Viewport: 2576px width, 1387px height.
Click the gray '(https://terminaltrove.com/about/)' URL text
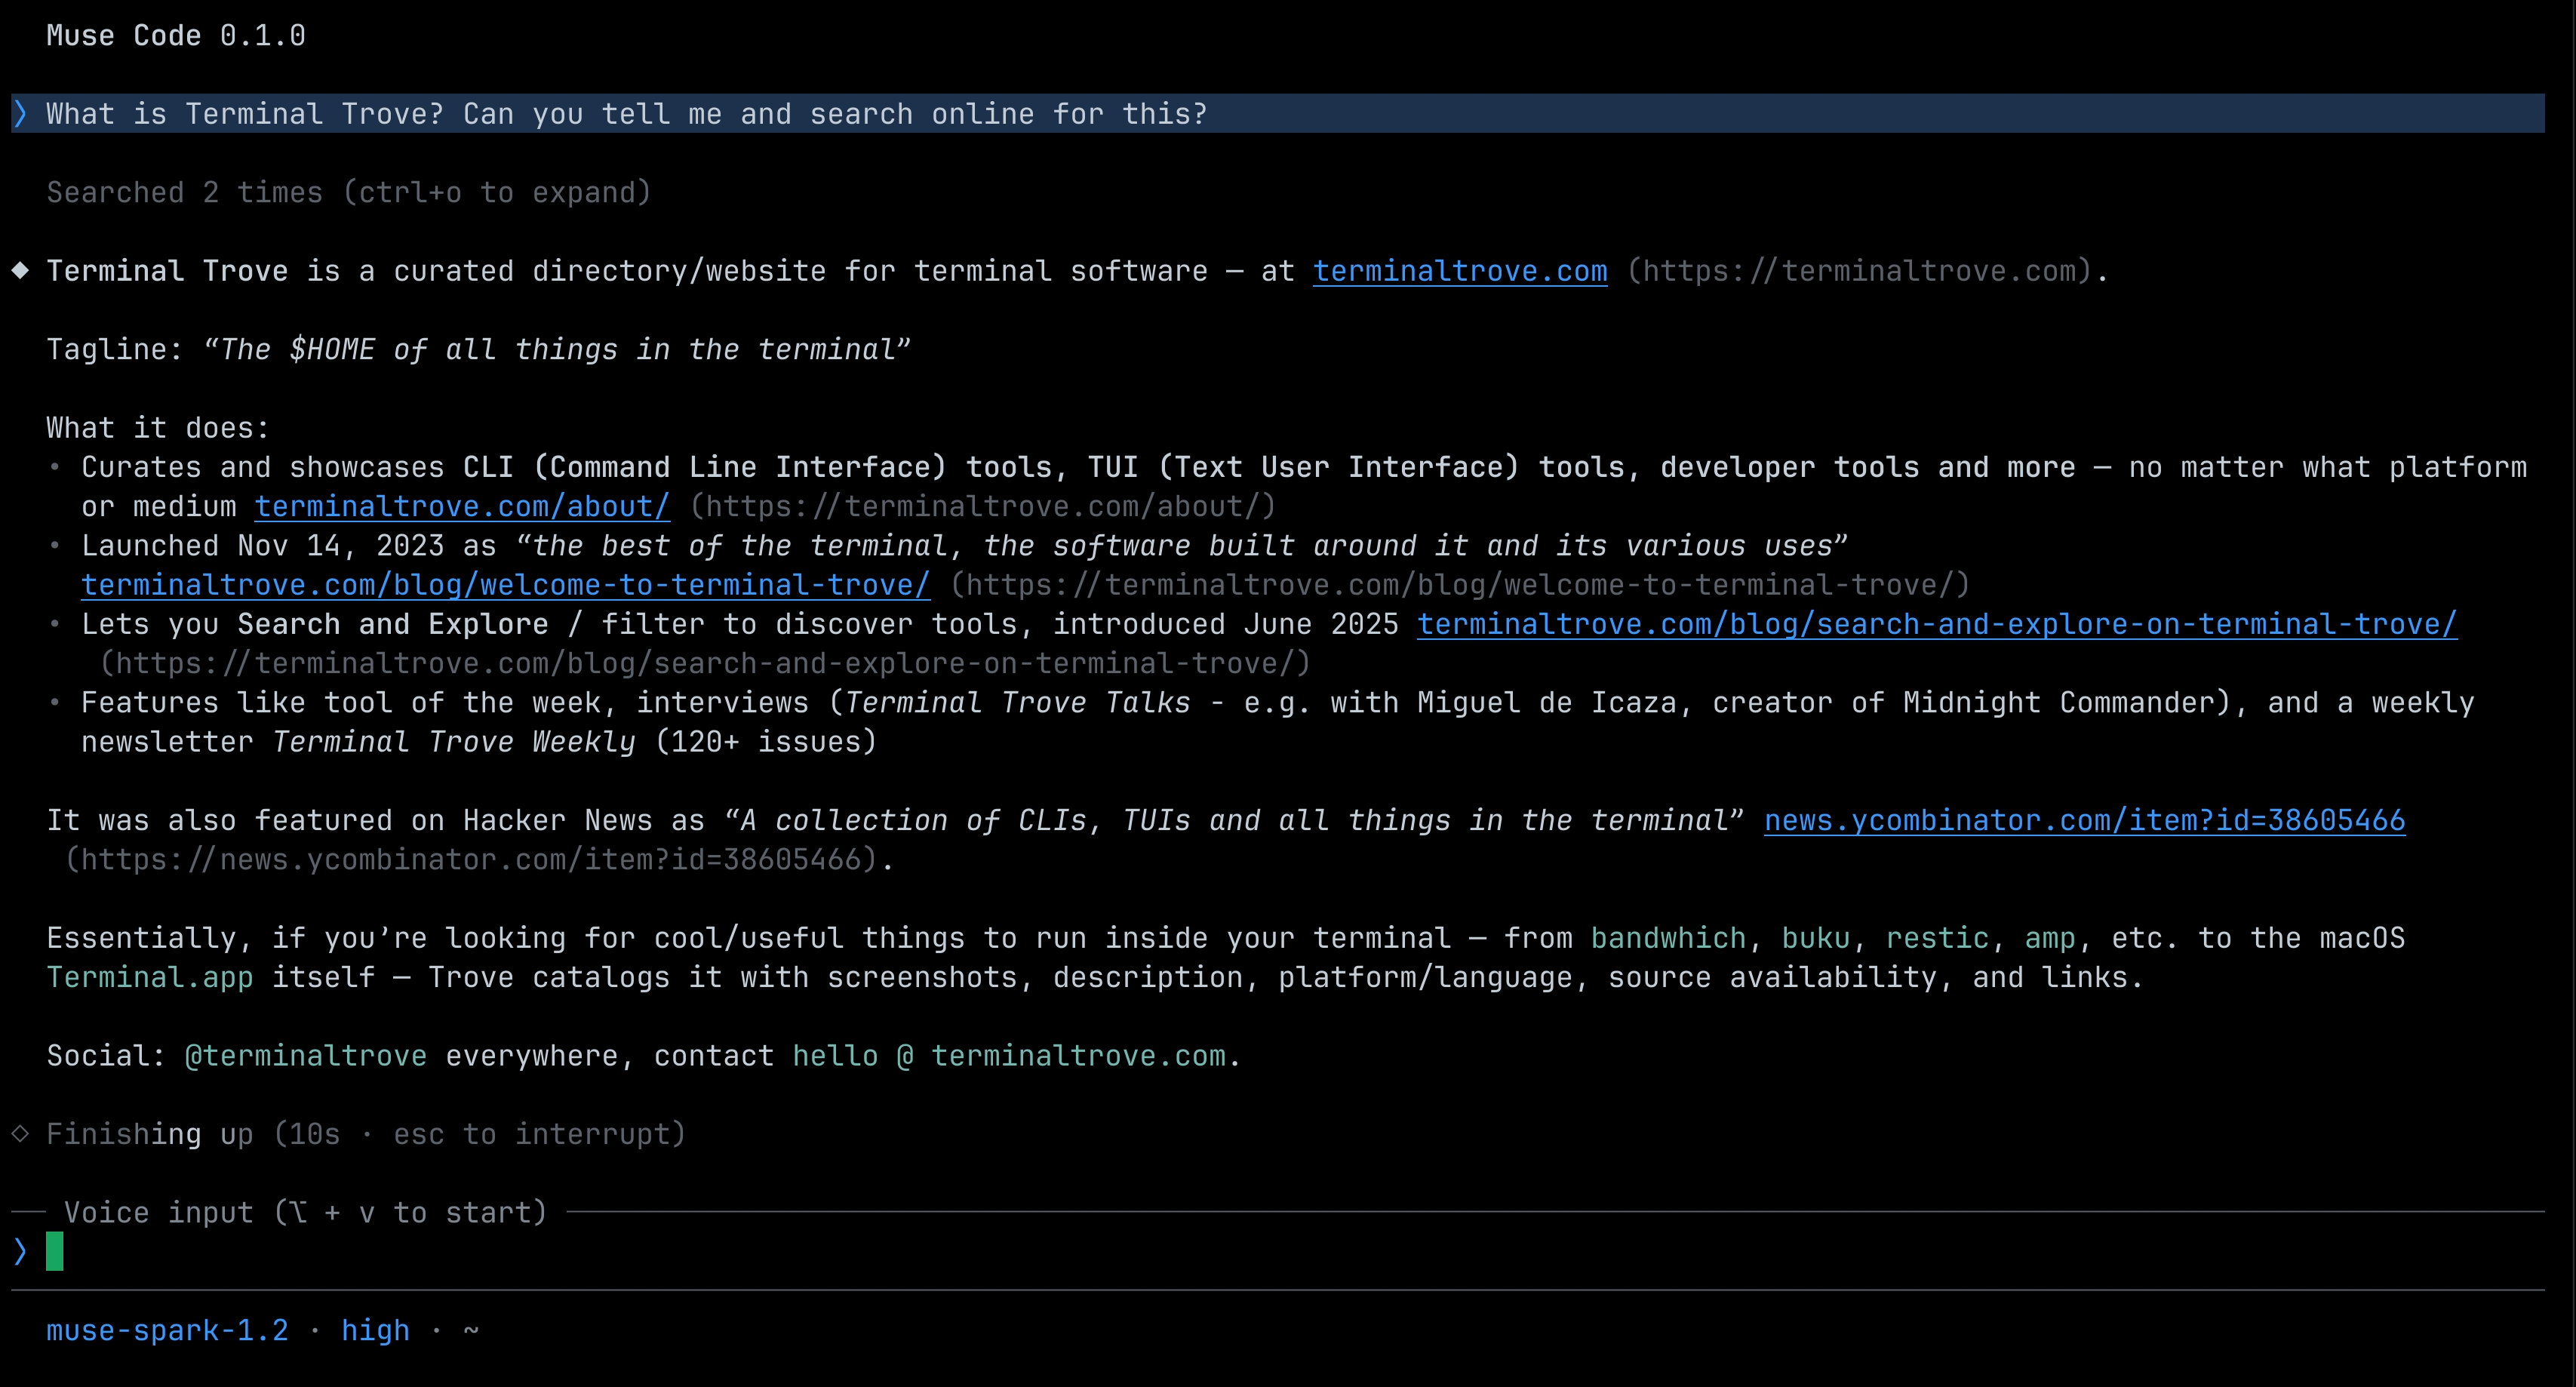(983, 507)
